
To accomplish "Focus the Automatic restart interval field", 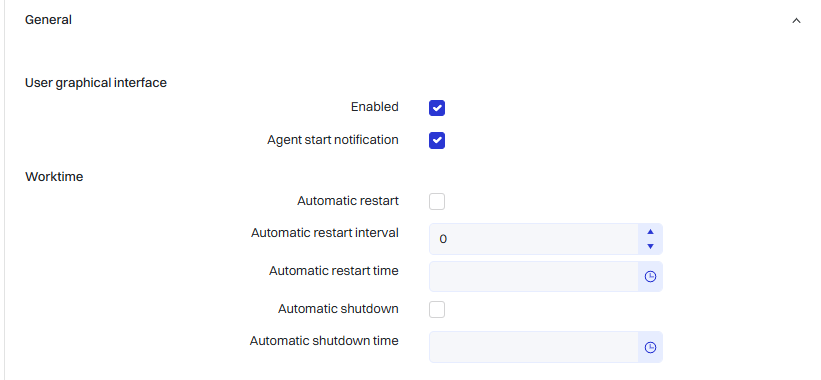I will point(534,239).
